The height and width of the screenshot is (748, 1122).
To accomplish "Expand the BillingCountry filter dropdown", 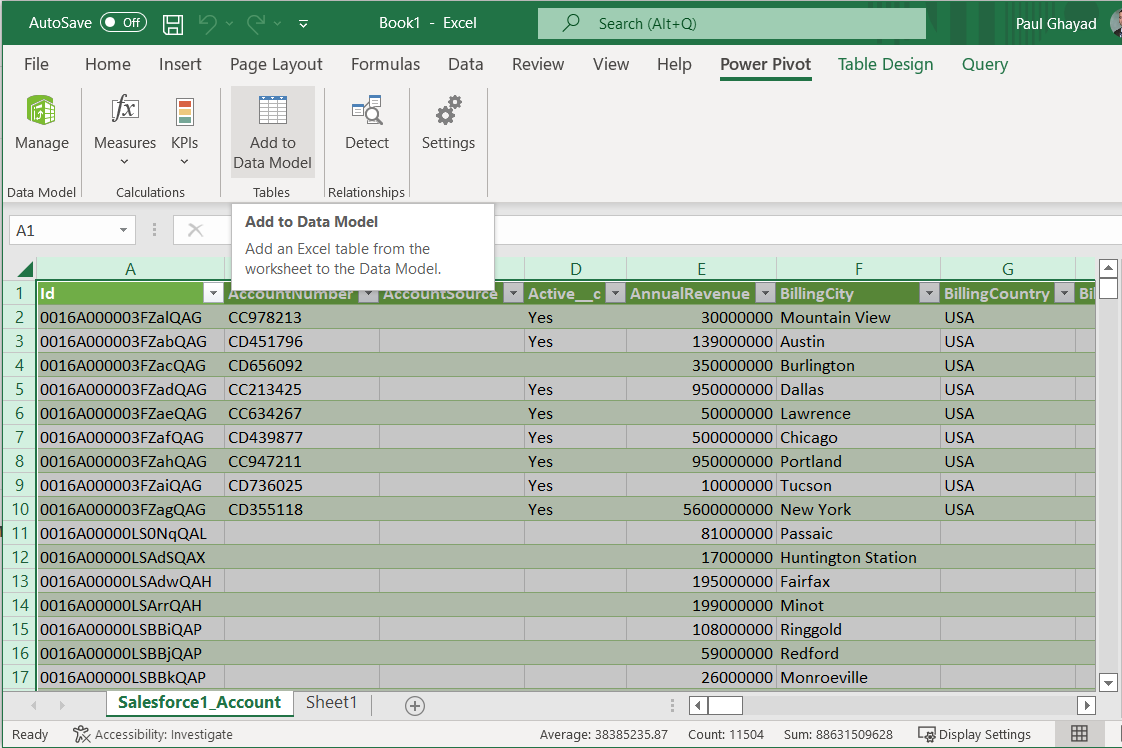I will [1064, 293].
